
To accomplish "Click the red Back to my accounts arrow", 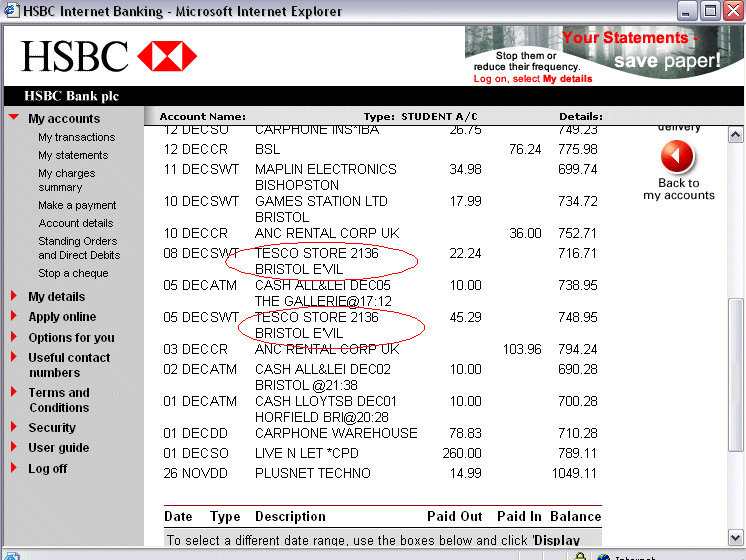I will tap(677, 157).
